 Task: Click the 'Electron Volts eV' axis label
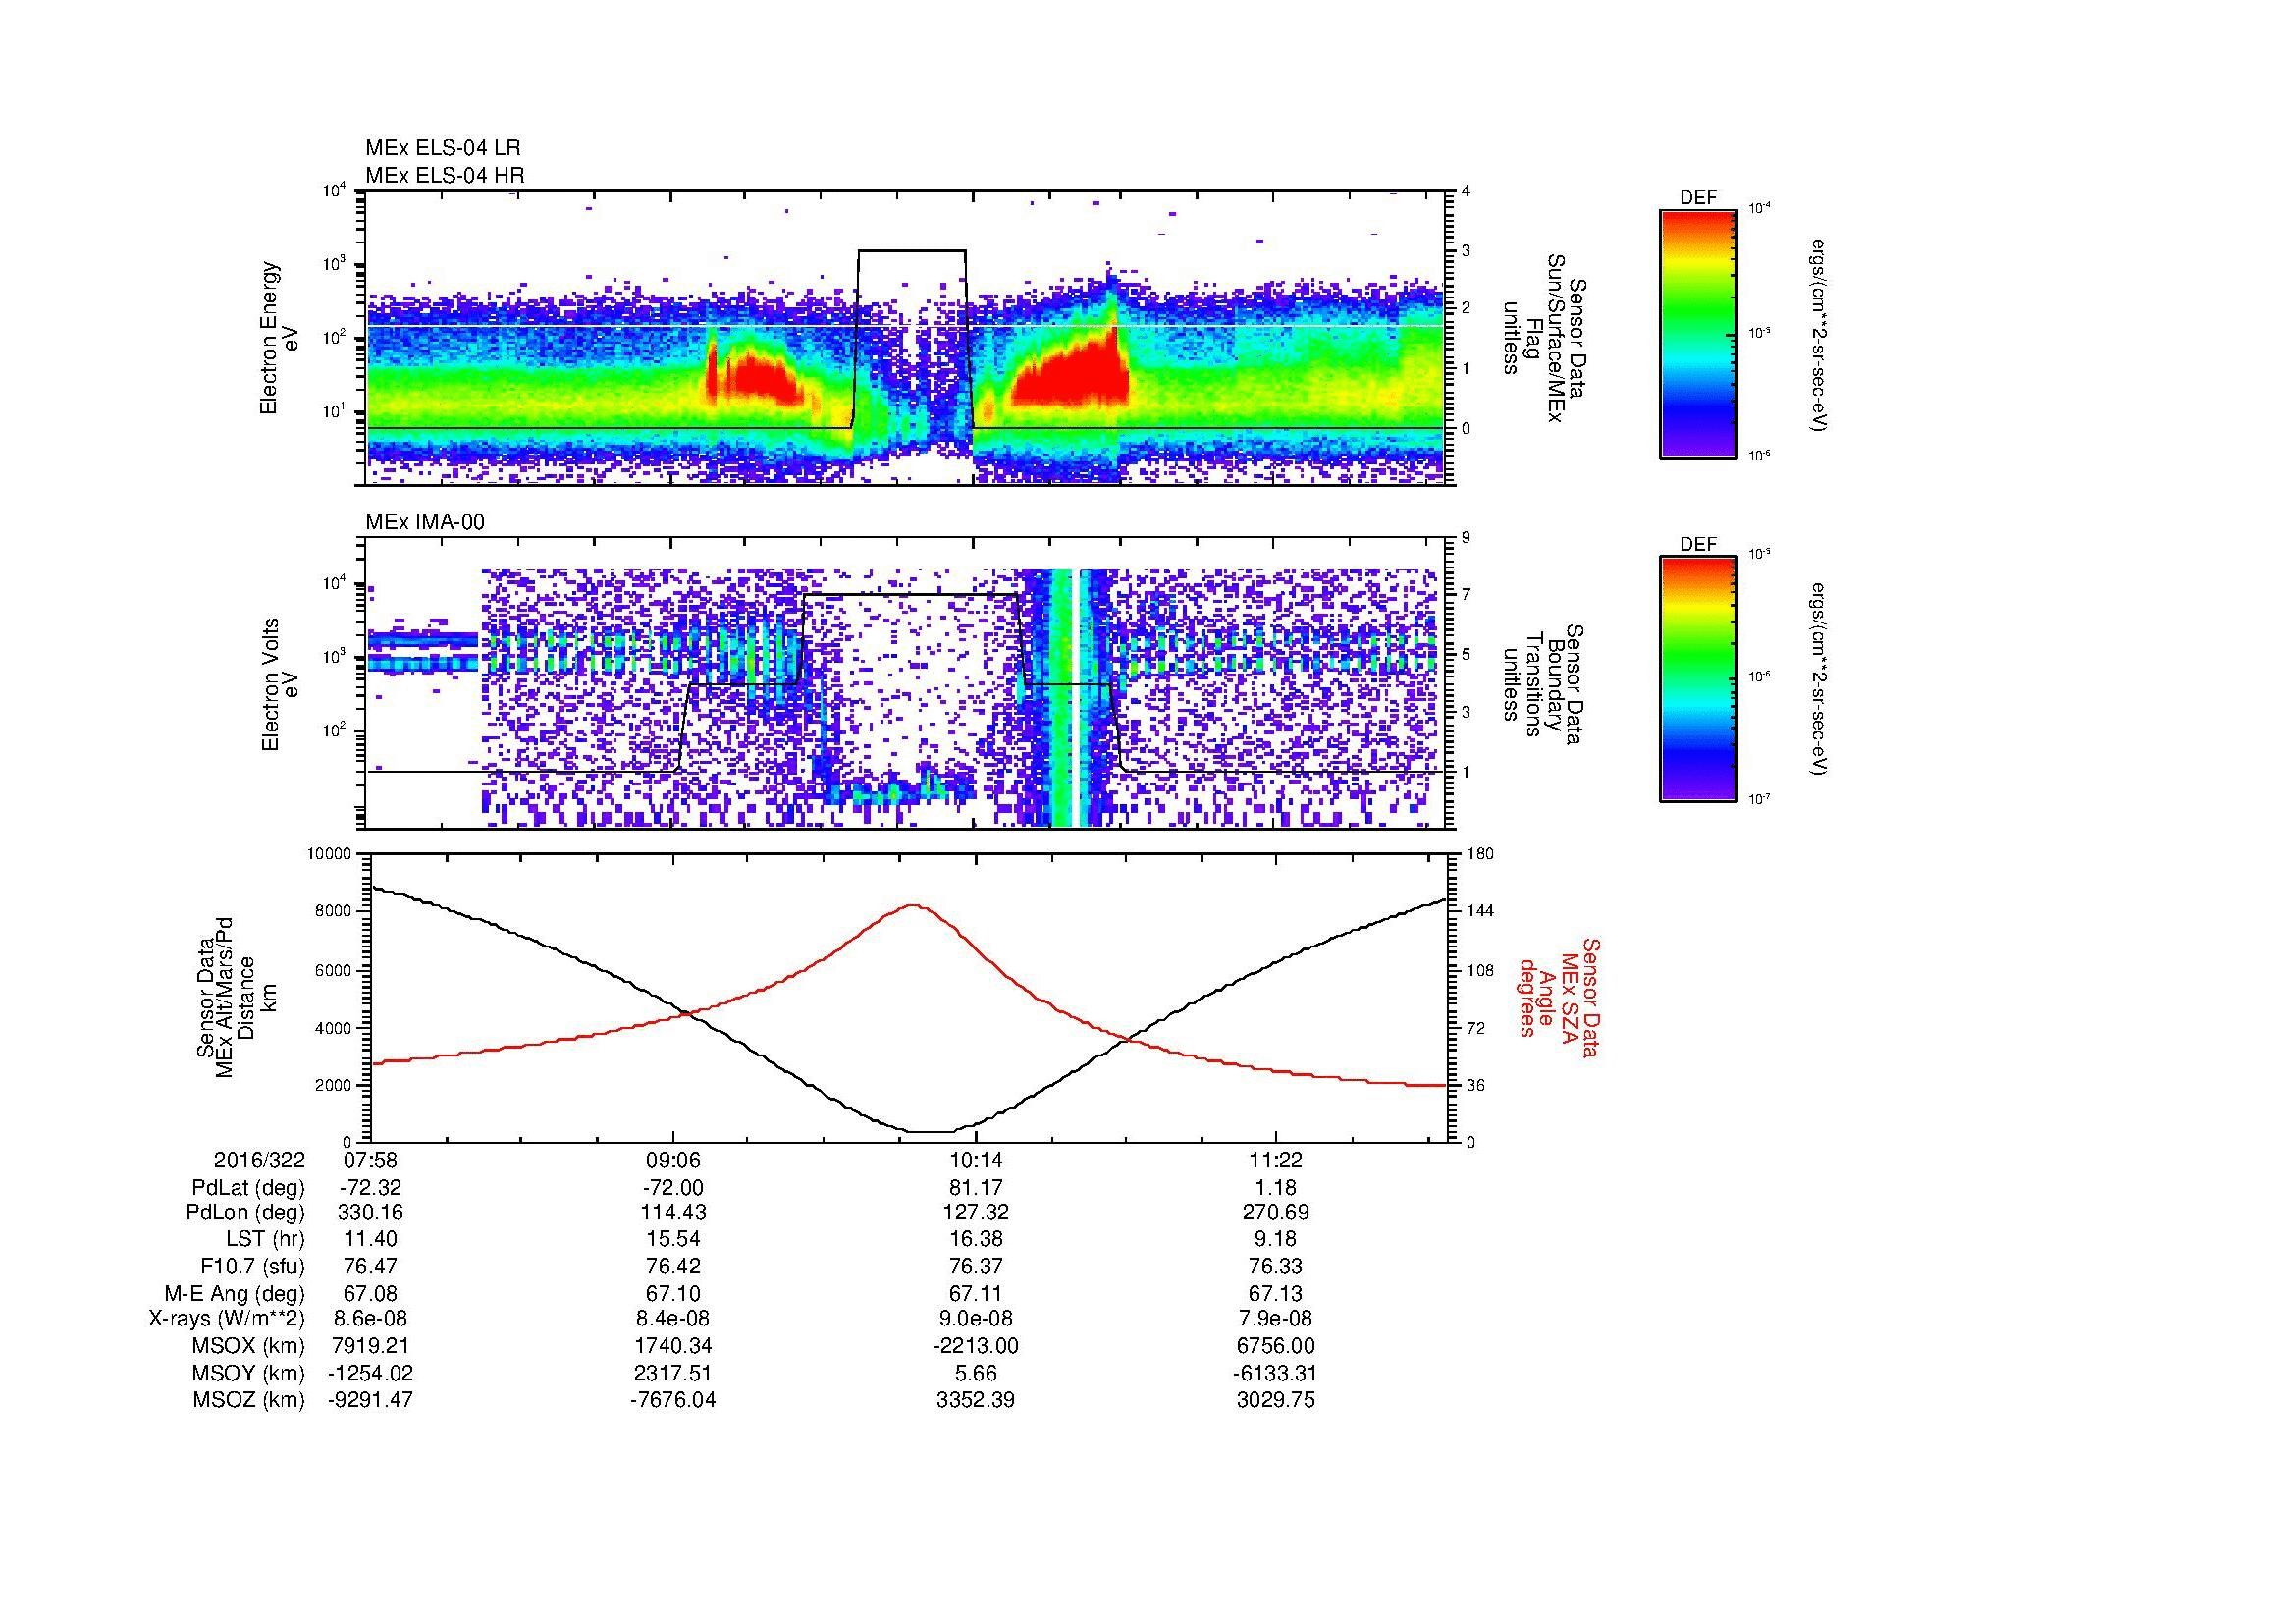pyautogui.click(x=281, y=685)
